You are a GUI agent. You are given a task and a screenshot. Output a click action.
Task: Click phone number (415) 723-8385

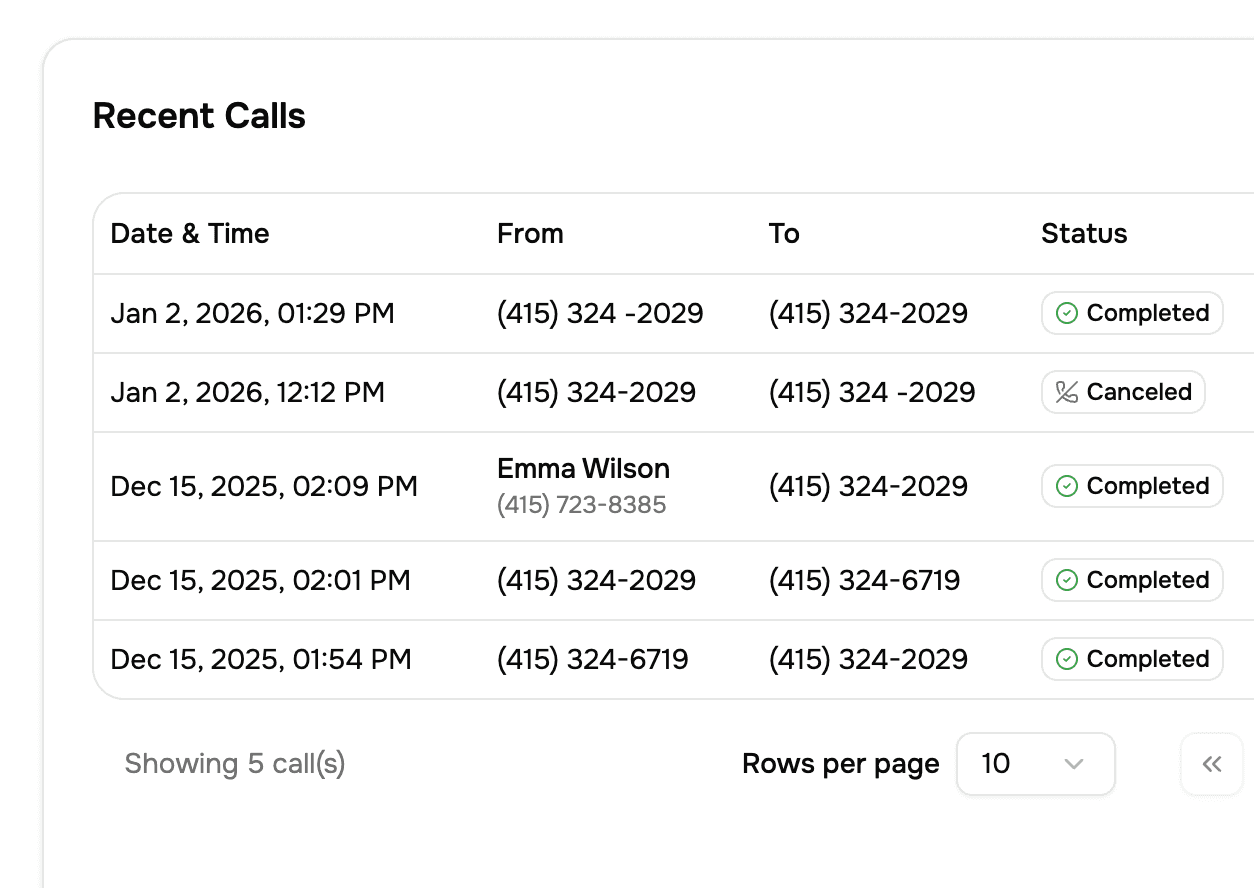tap(581, 505)
